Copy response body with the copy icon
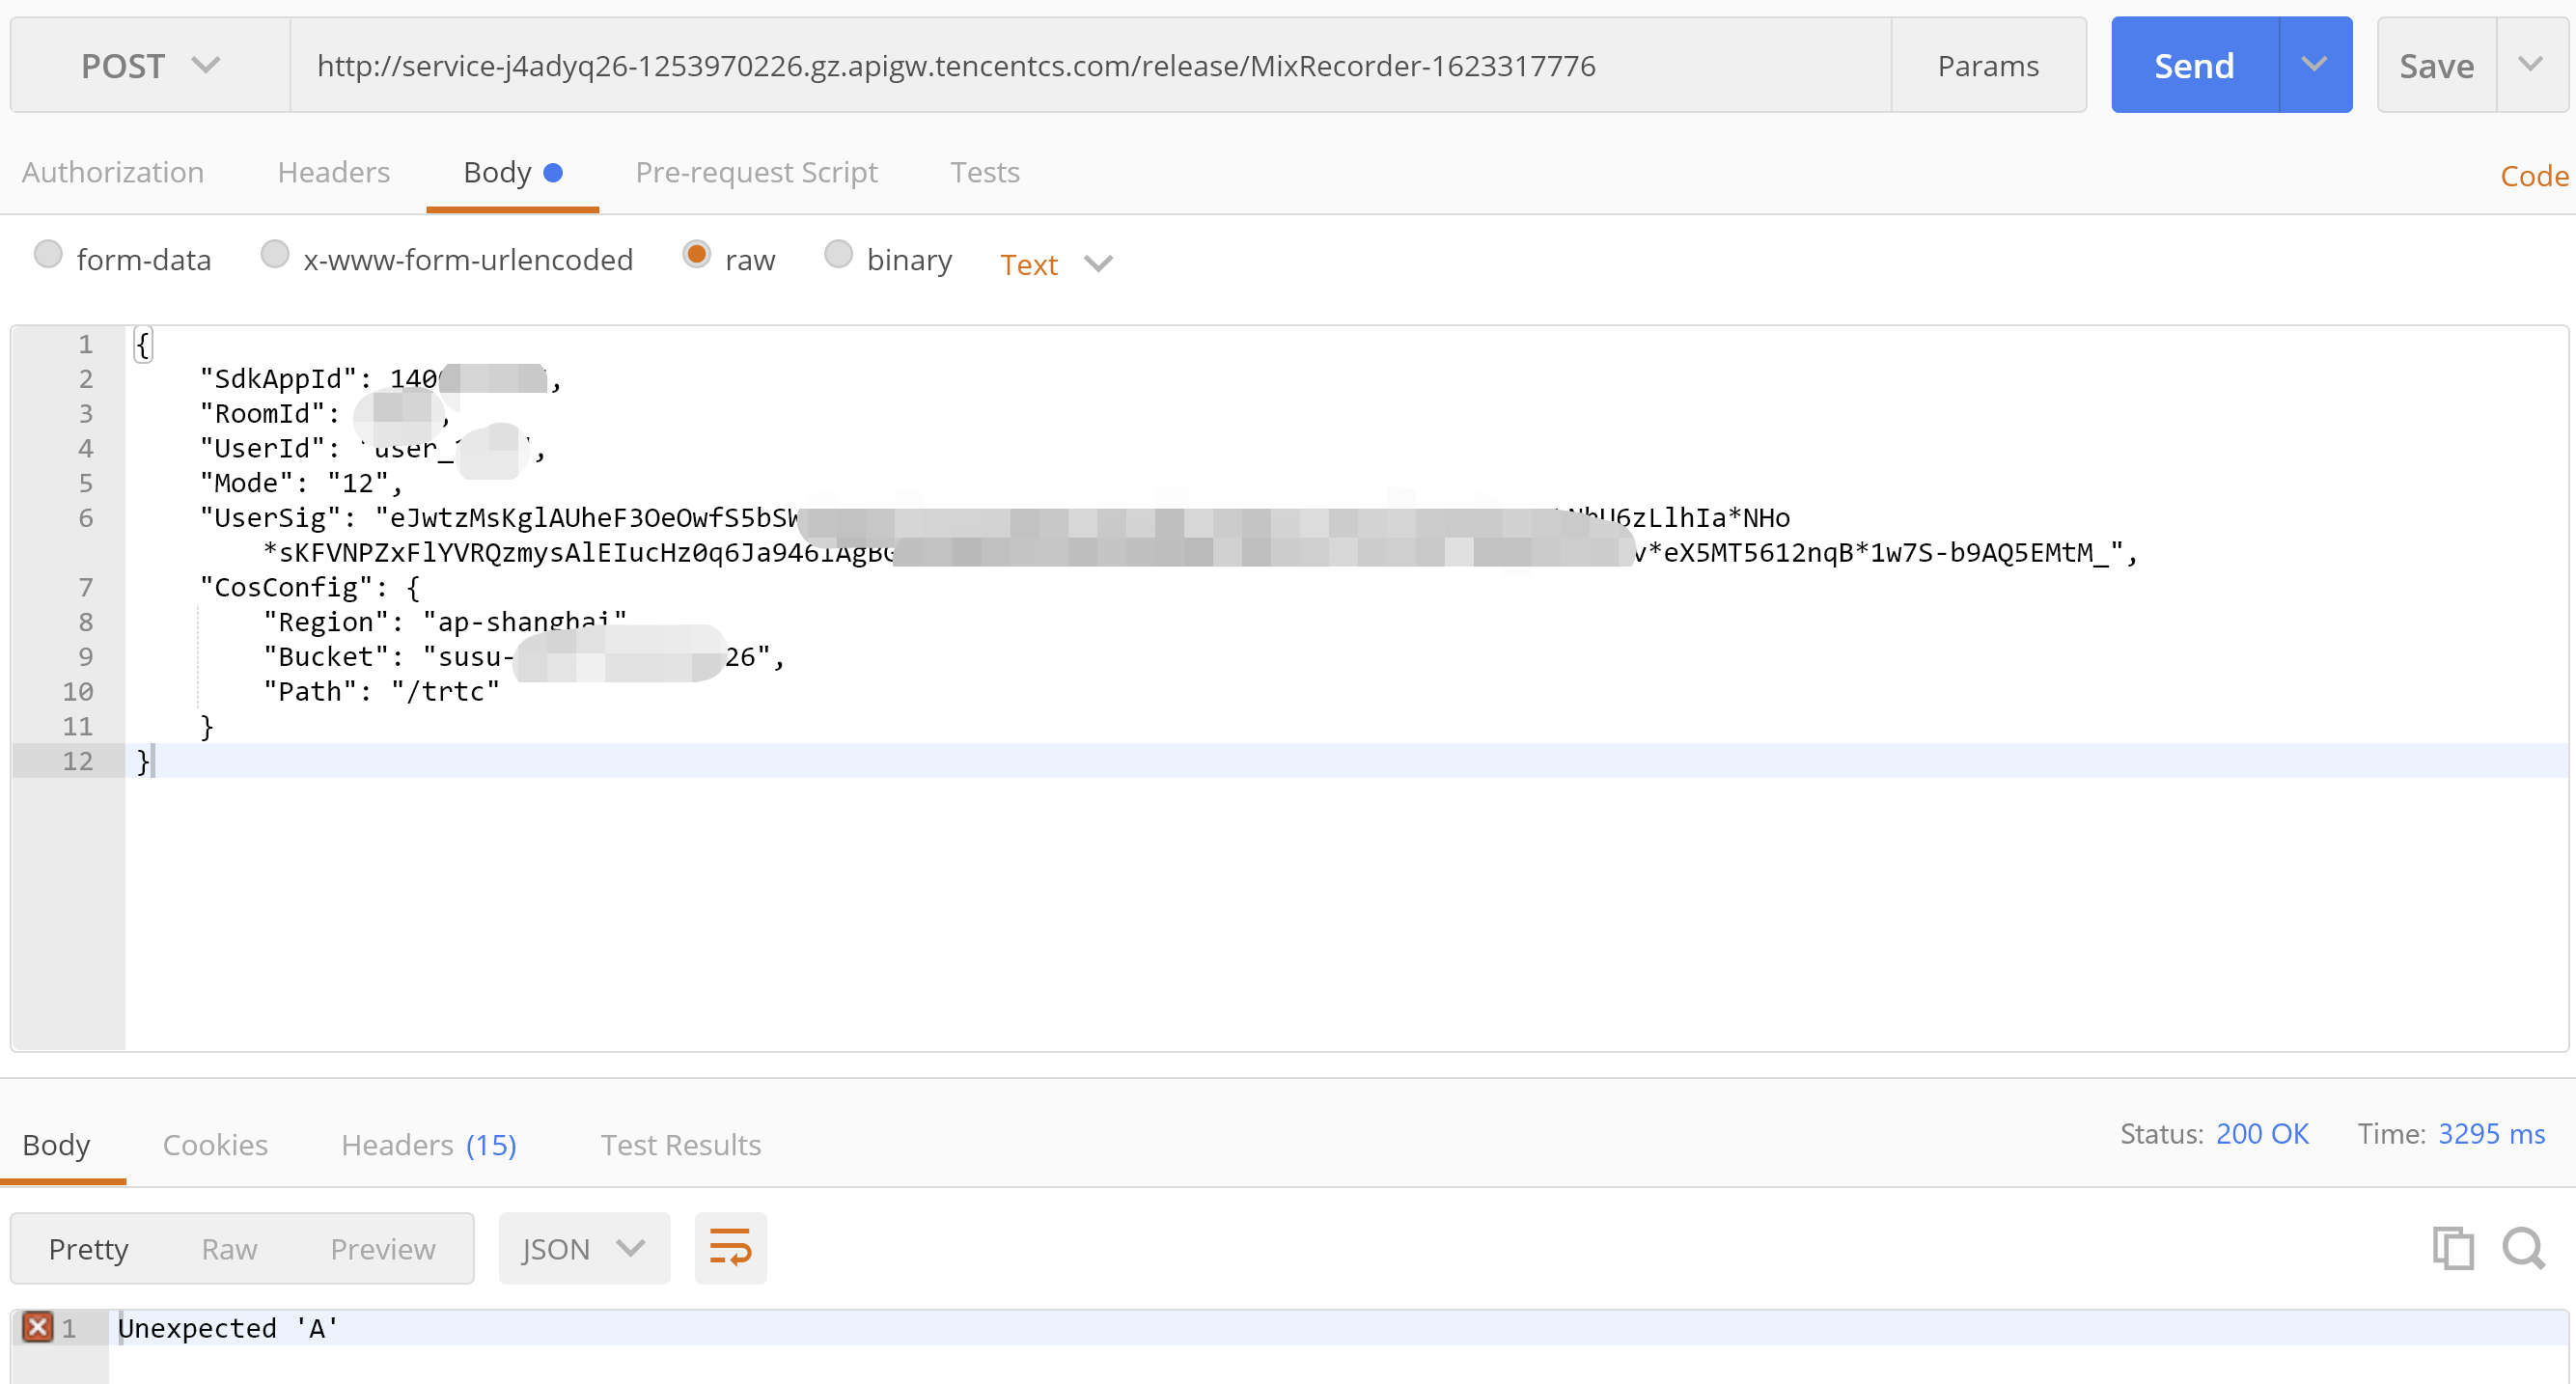Viewport: 2576px width, 1384px height. coord(2452,1248)
